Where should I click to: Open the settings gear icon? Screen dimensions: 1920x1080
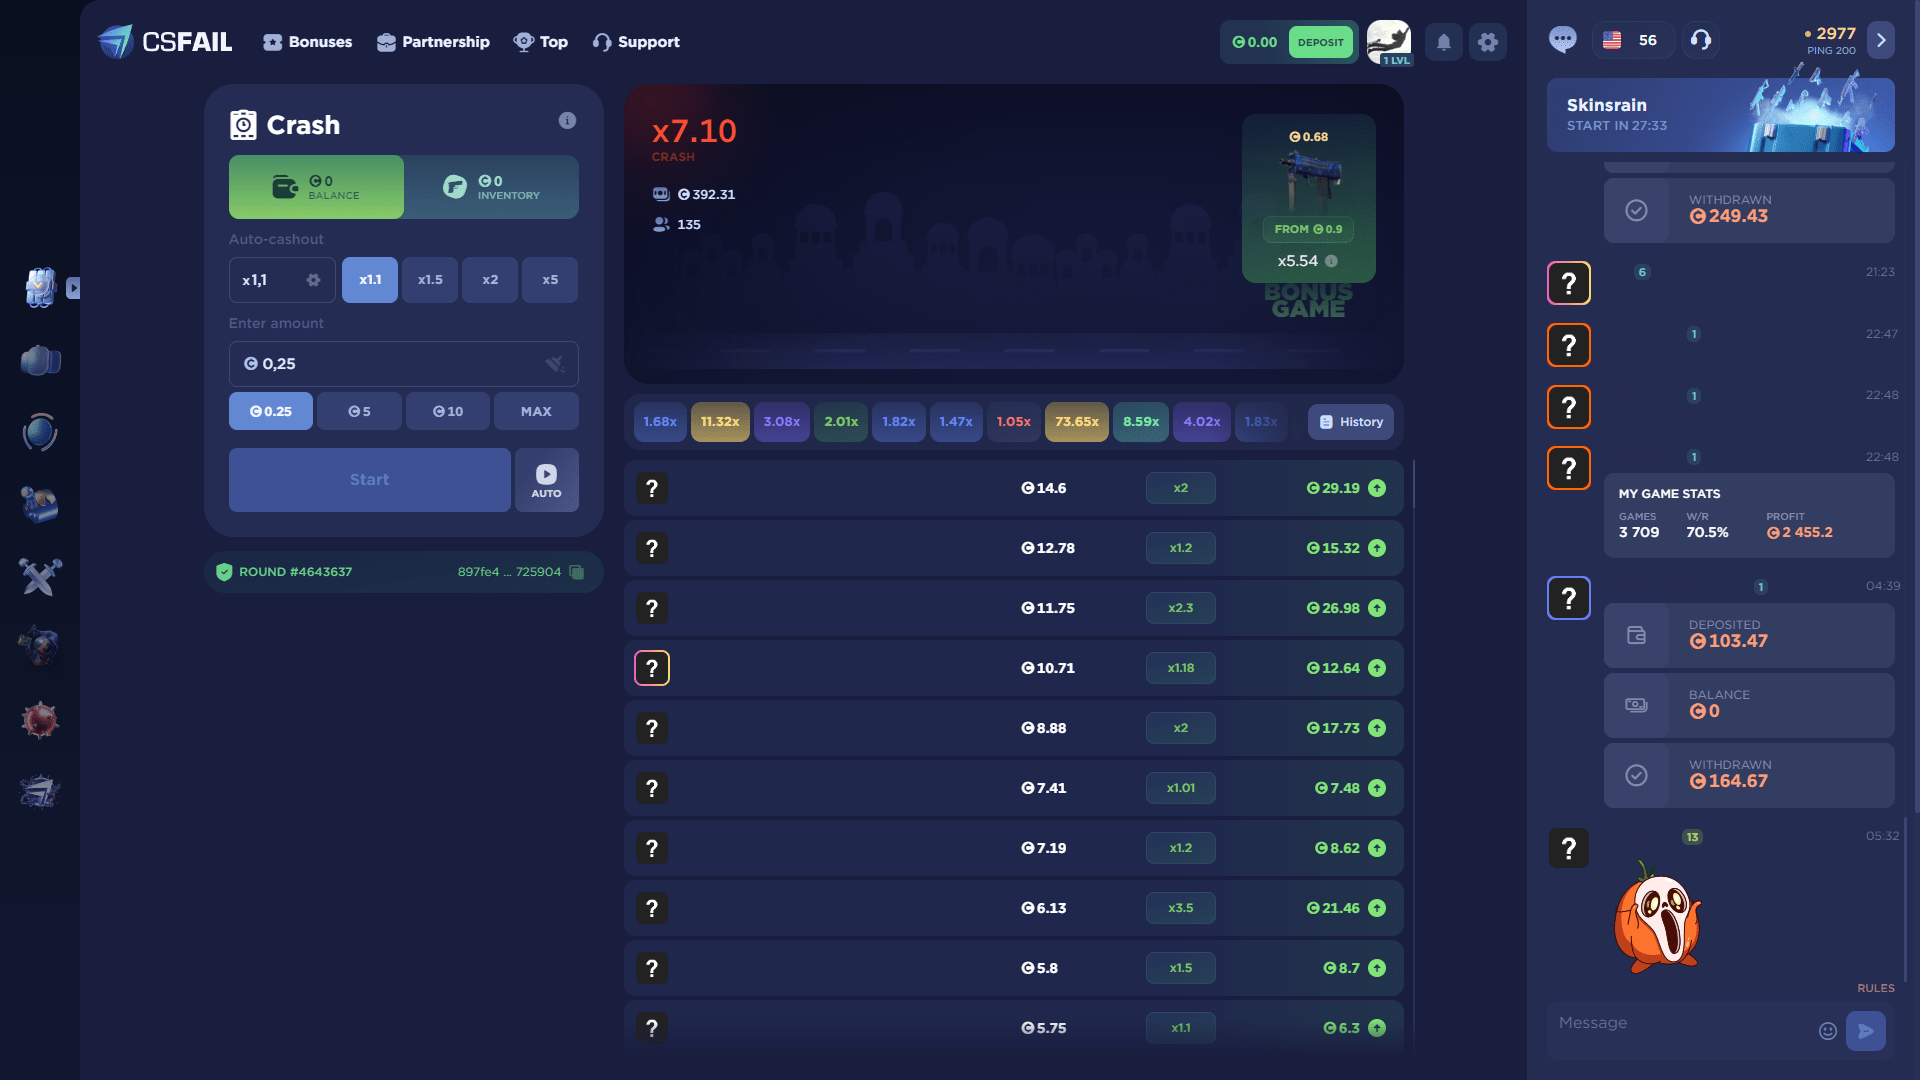pos(1487,42)
